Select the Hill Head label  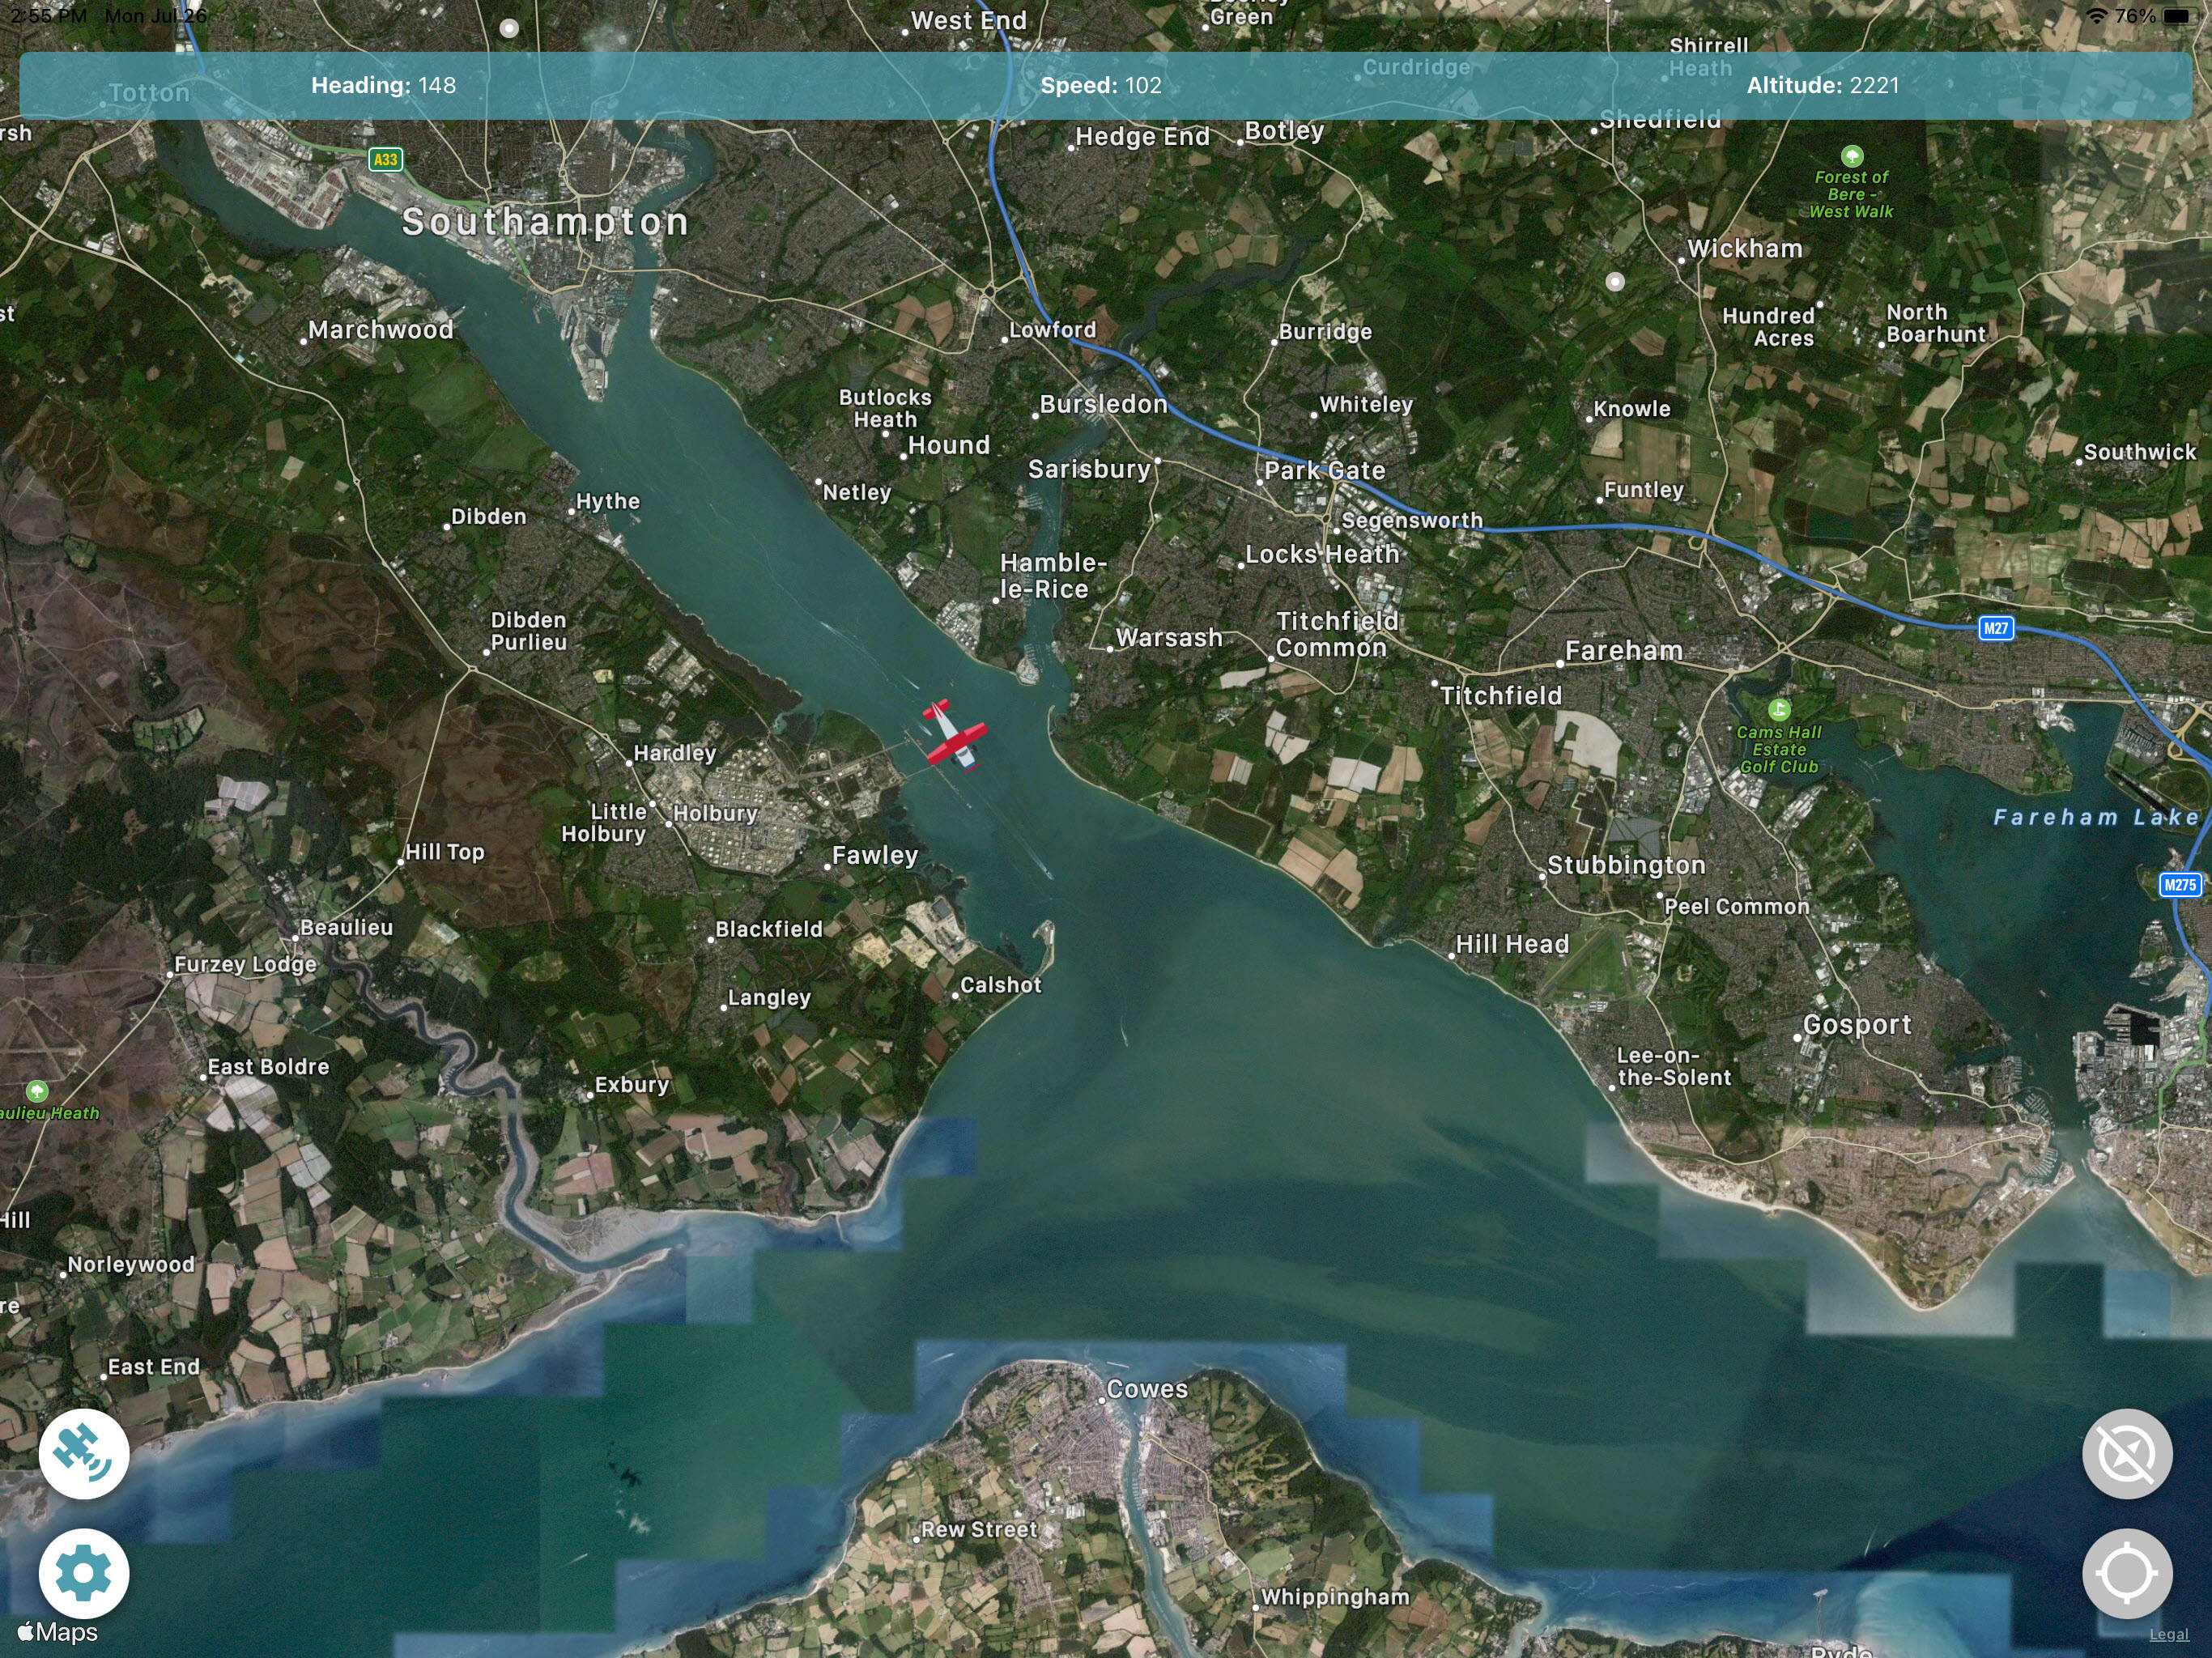(1512, 944)
